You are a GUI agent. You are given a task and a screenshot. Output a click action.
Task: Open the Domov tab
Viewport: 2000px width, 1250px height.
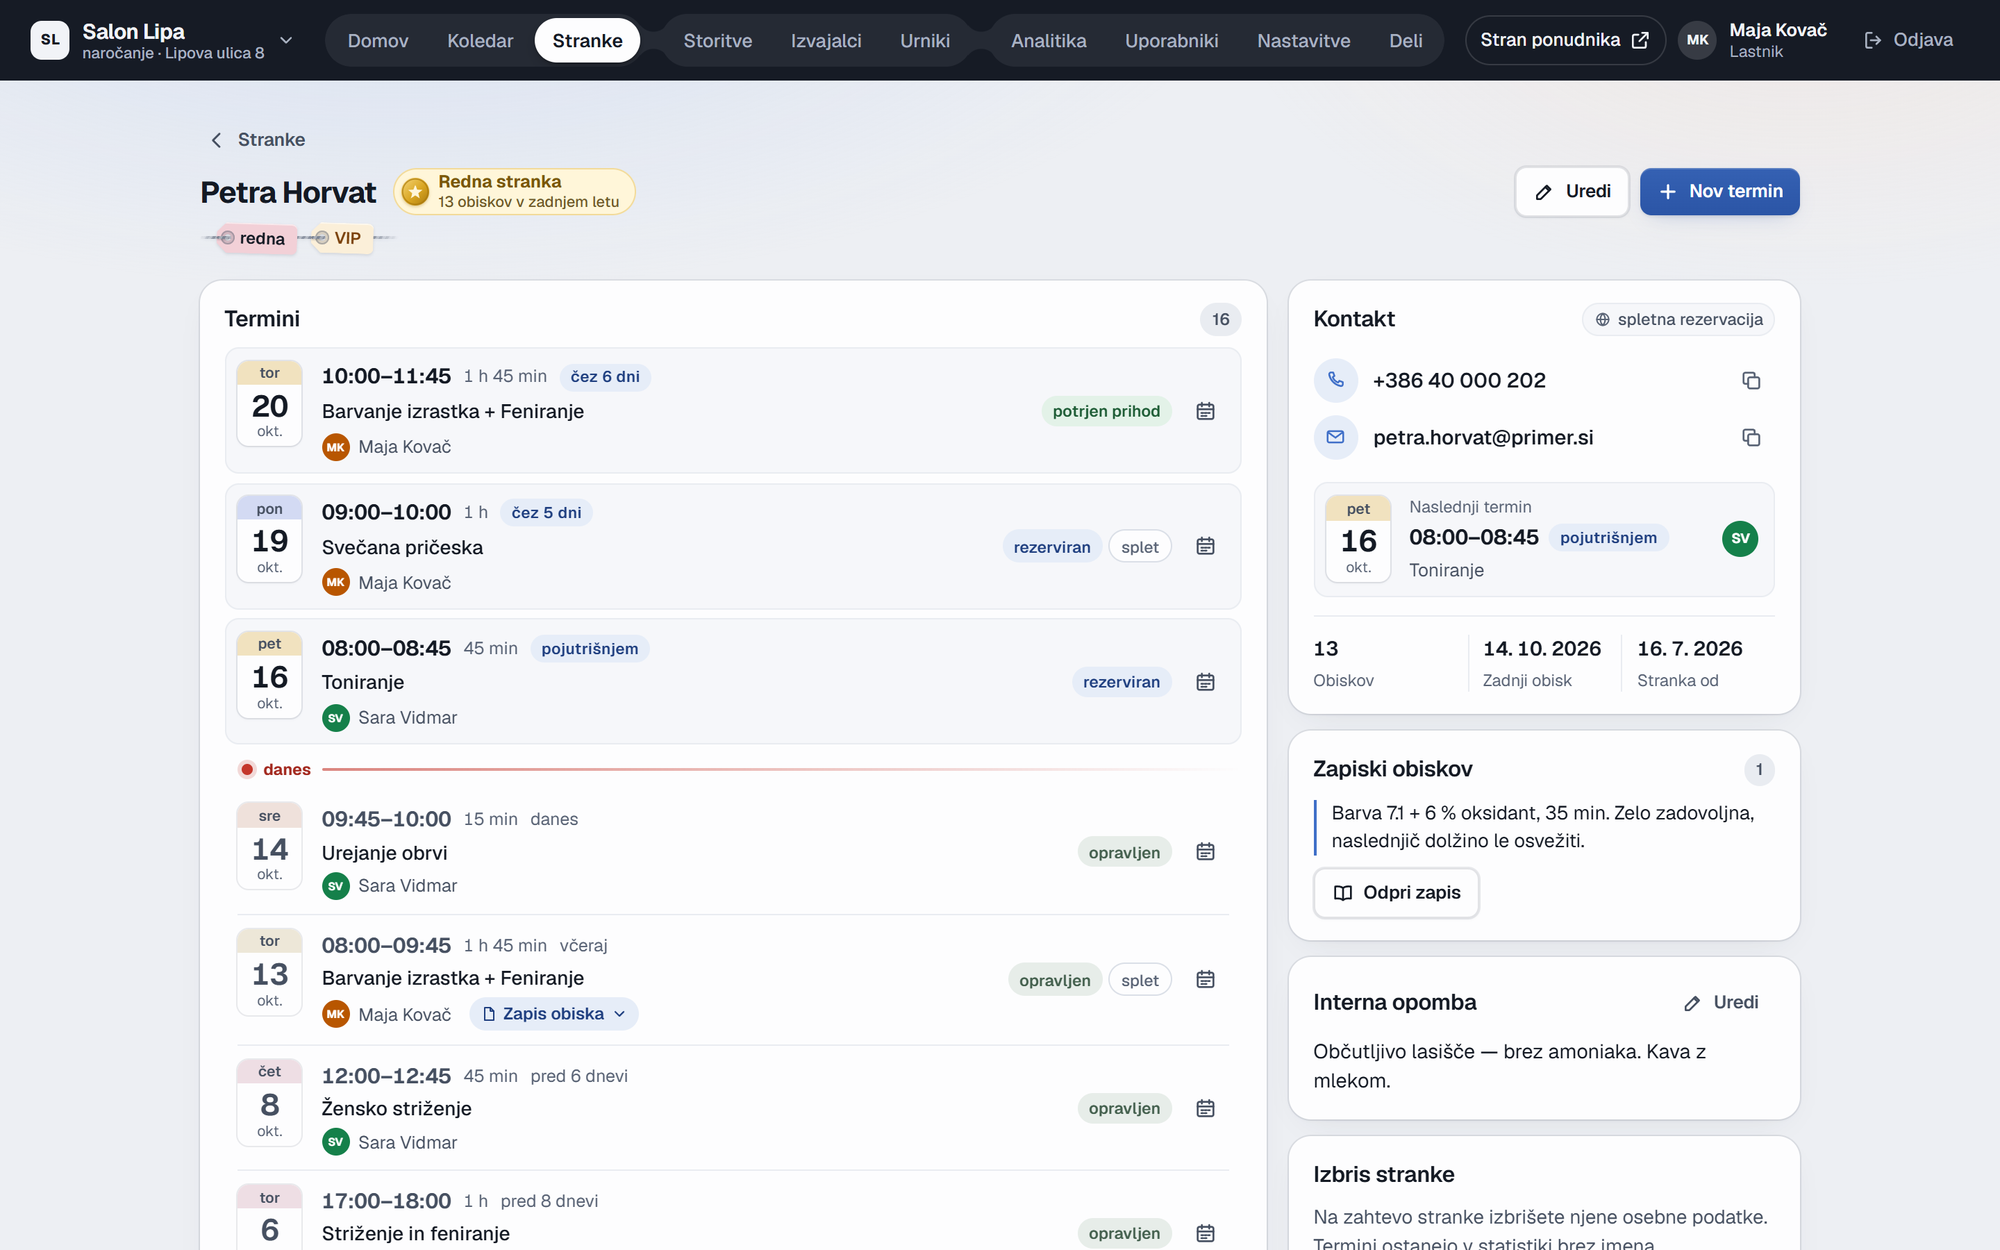378,41
